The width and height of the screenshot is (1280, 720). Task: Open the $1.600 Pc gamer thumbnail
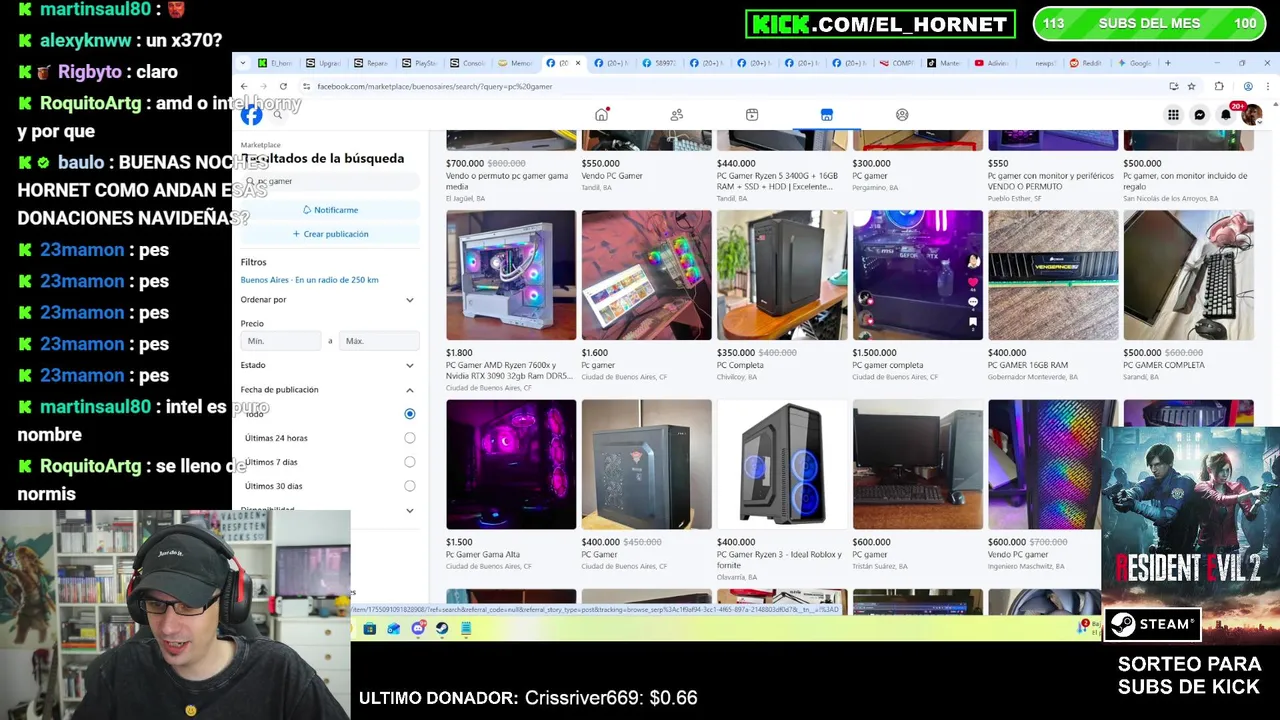(647, 275)
